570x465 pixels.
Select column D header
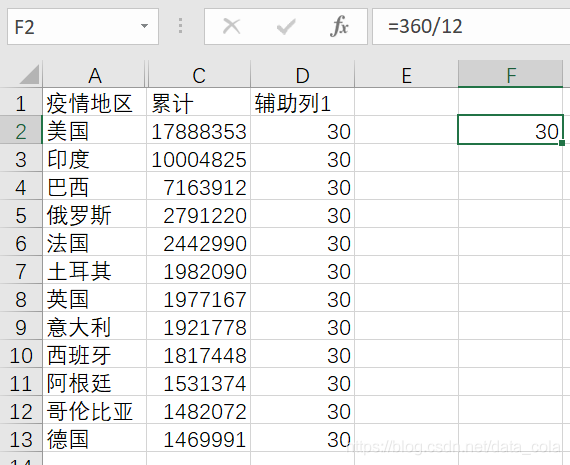click(x=302, y=75)
